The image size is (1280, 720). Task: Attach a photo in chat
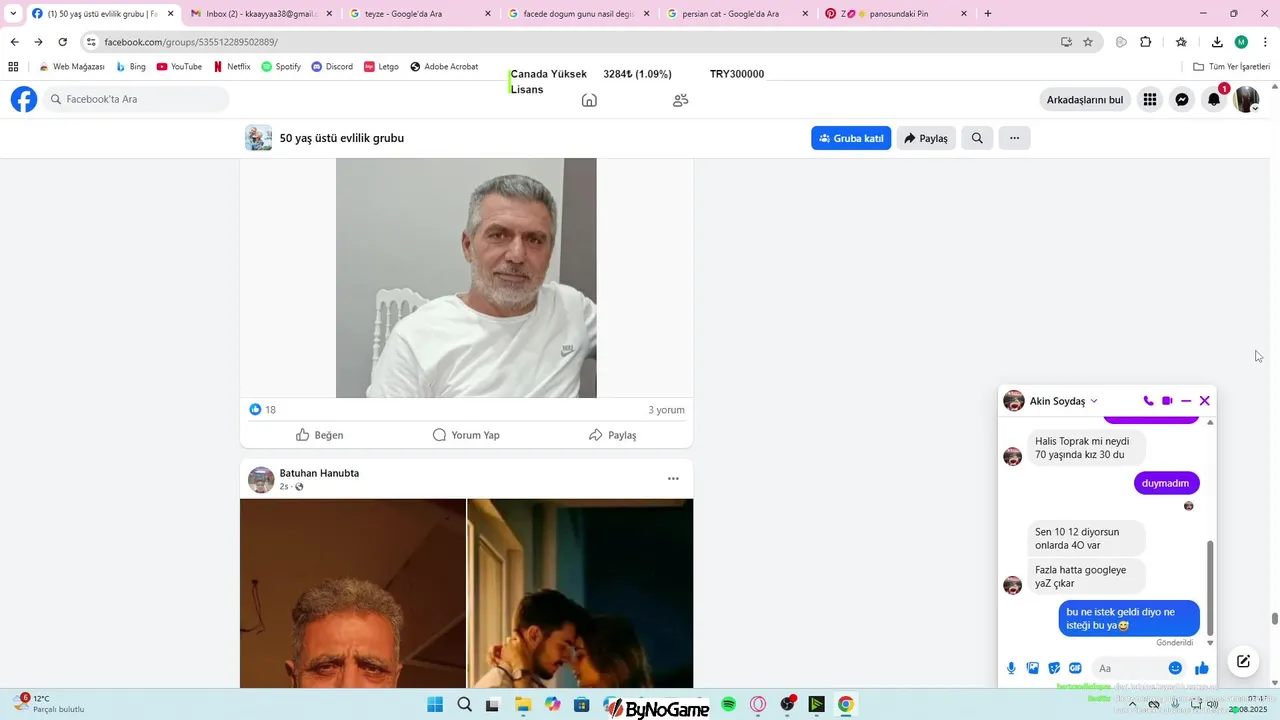pos(1033,668)
